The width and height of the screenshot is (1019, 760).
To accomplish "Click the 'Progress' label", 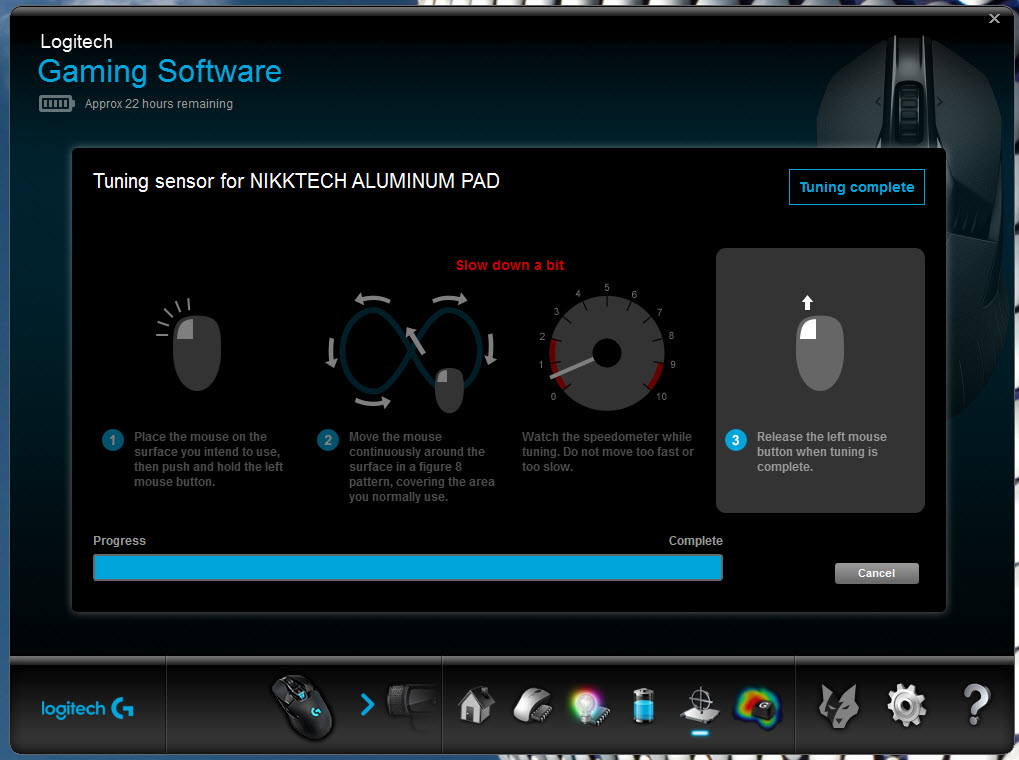I will 120,541.
